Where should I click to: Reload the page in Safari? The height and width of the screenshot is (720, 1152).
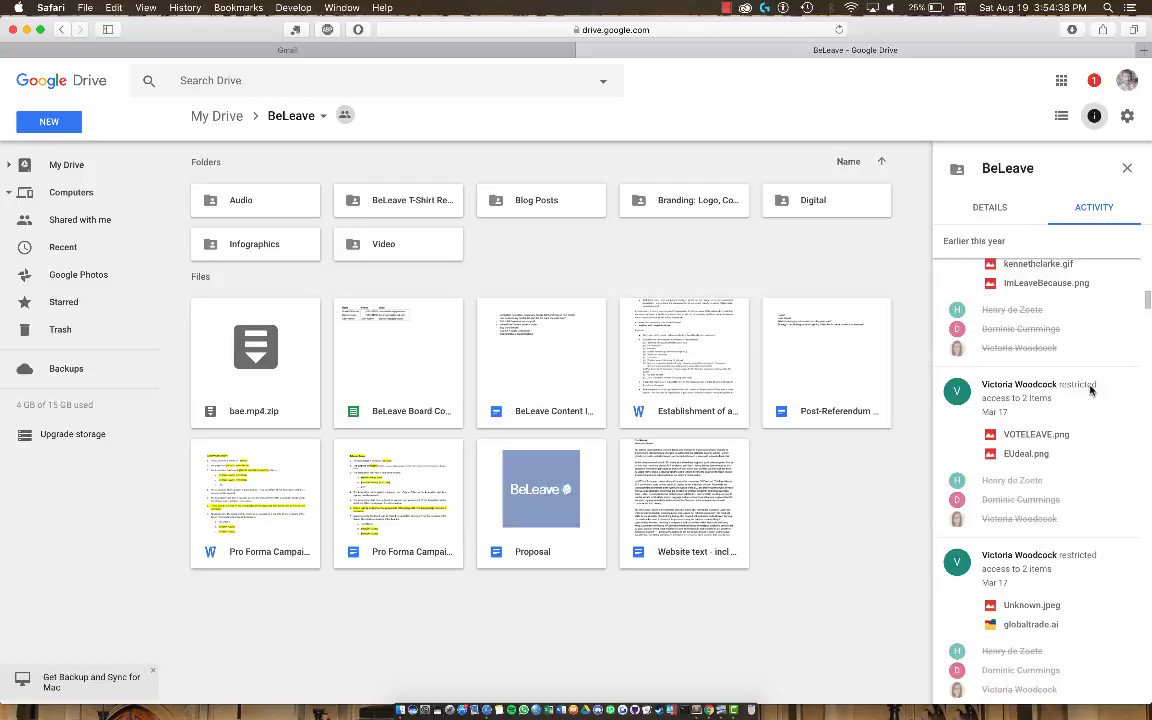839,29
